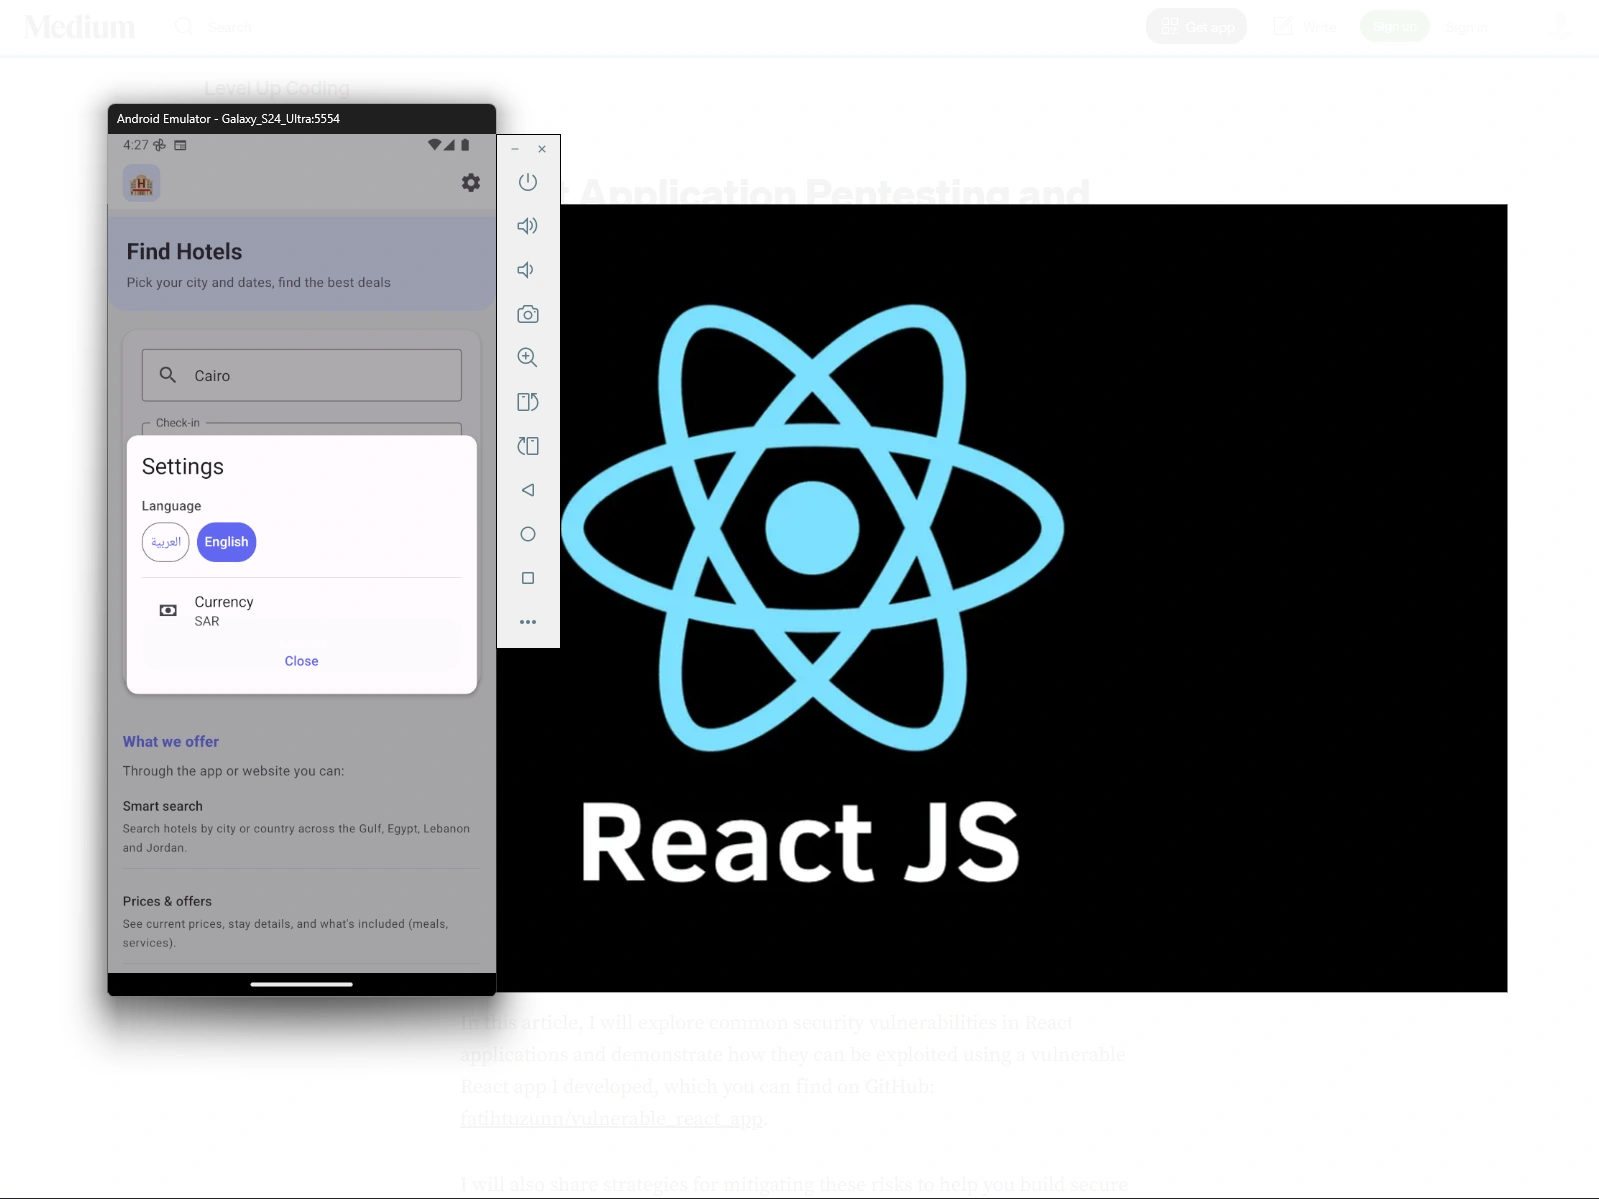Image resolution: width=1599 pixels, height=1199 pixels.
Task: Close the emulator toolbar panel
Action: tap(542, 149)
